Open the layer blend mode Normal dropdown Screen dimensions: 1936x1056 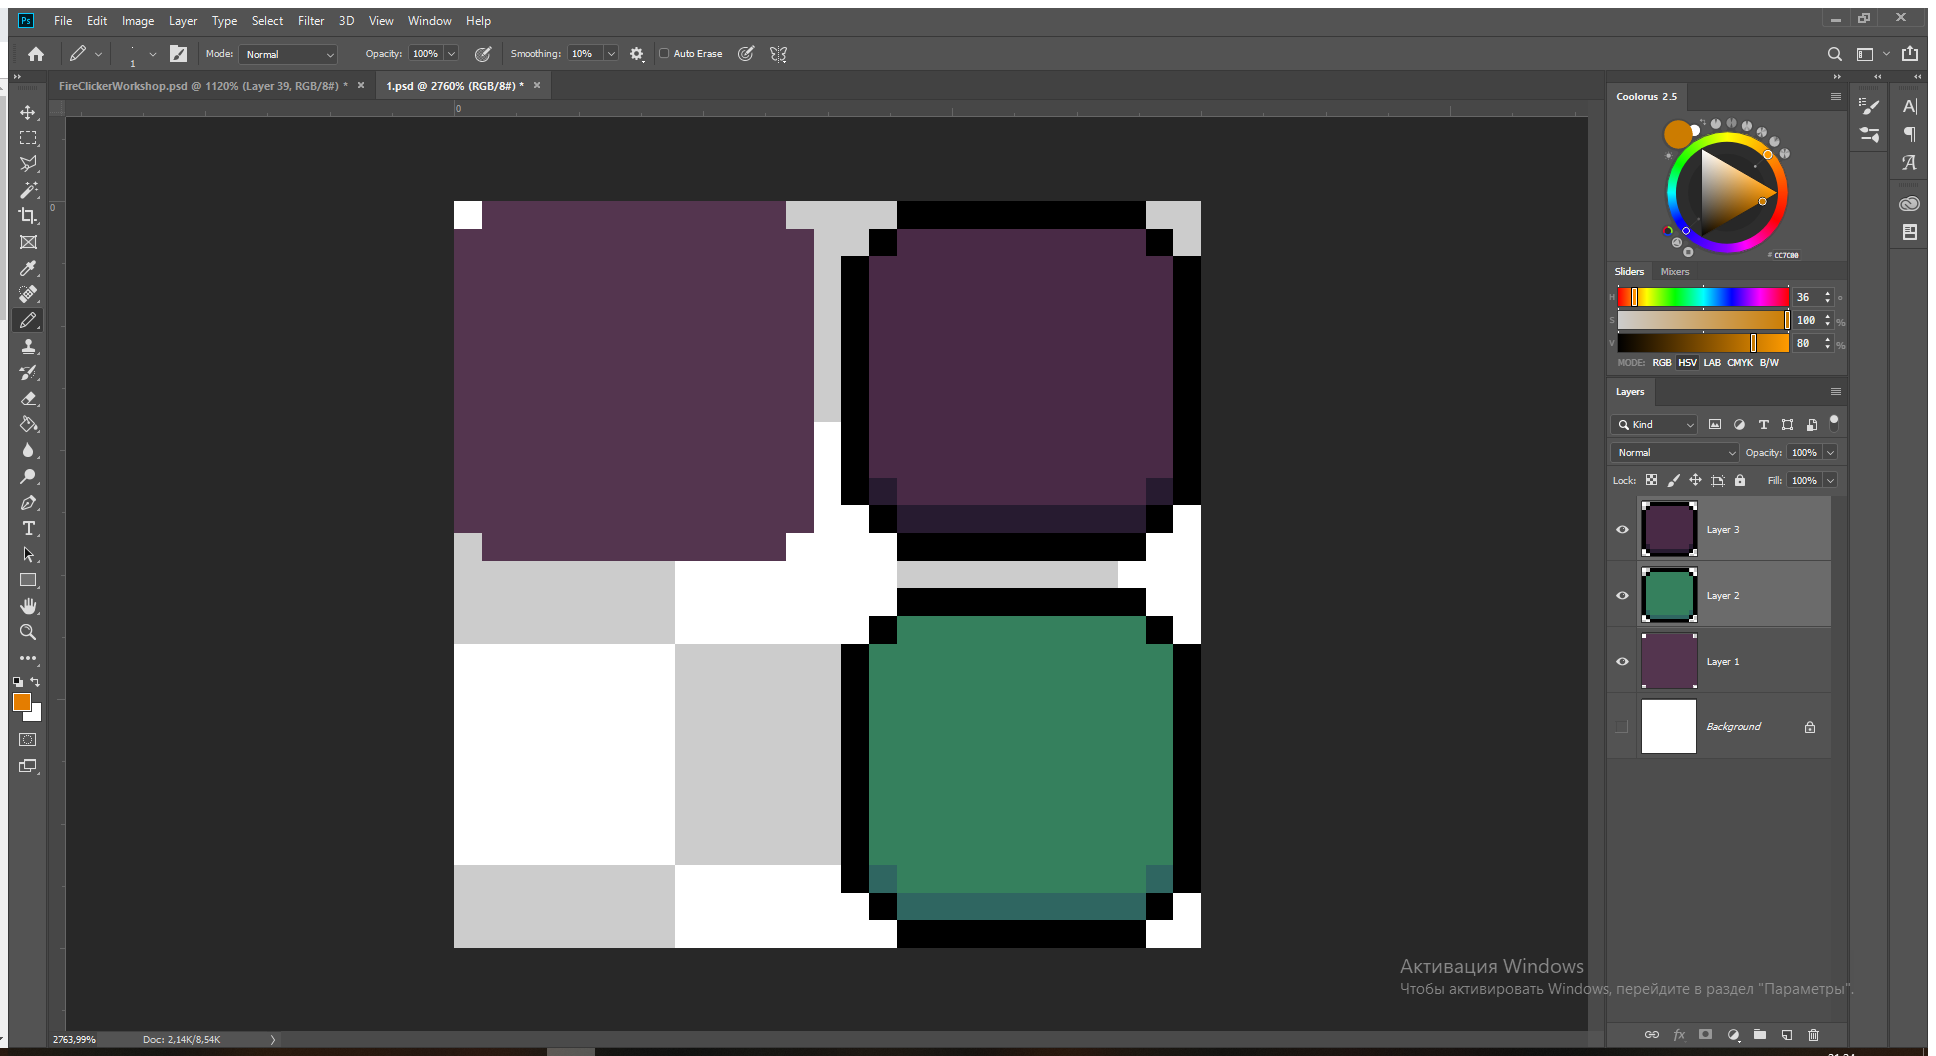tap(1676, 453)
